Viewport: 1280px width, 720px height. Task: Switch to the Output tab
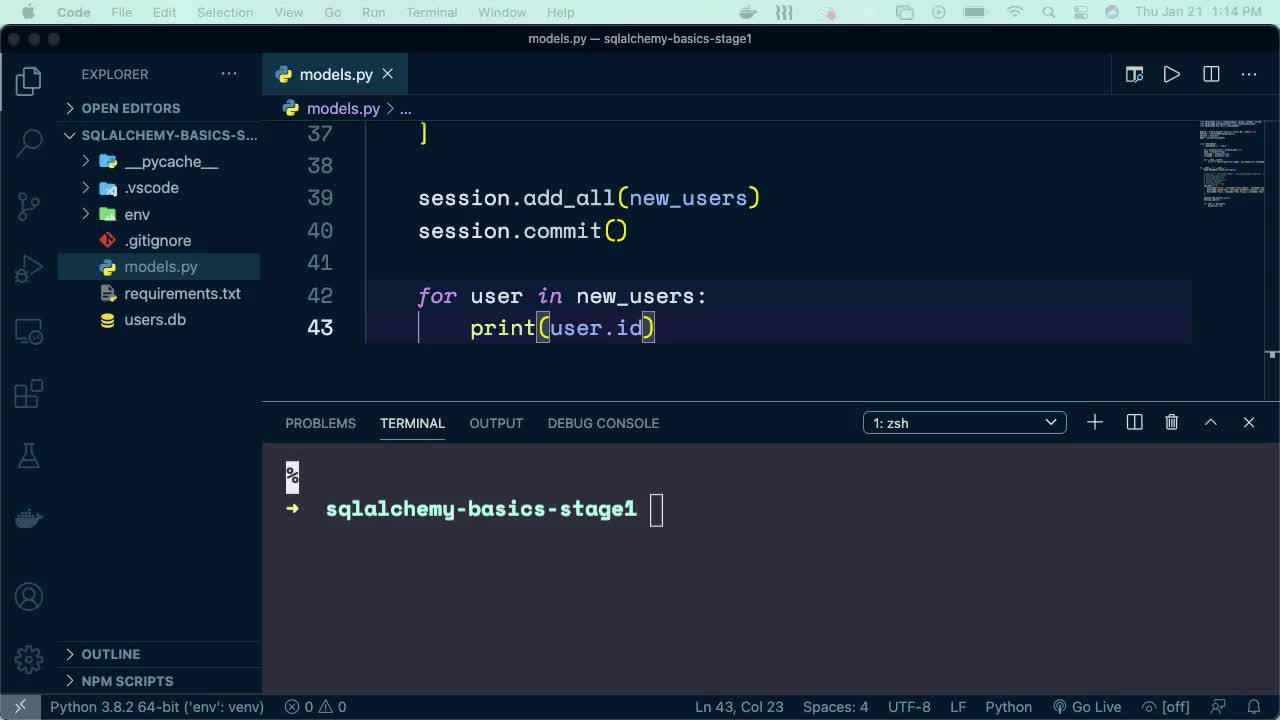(496, 423)
